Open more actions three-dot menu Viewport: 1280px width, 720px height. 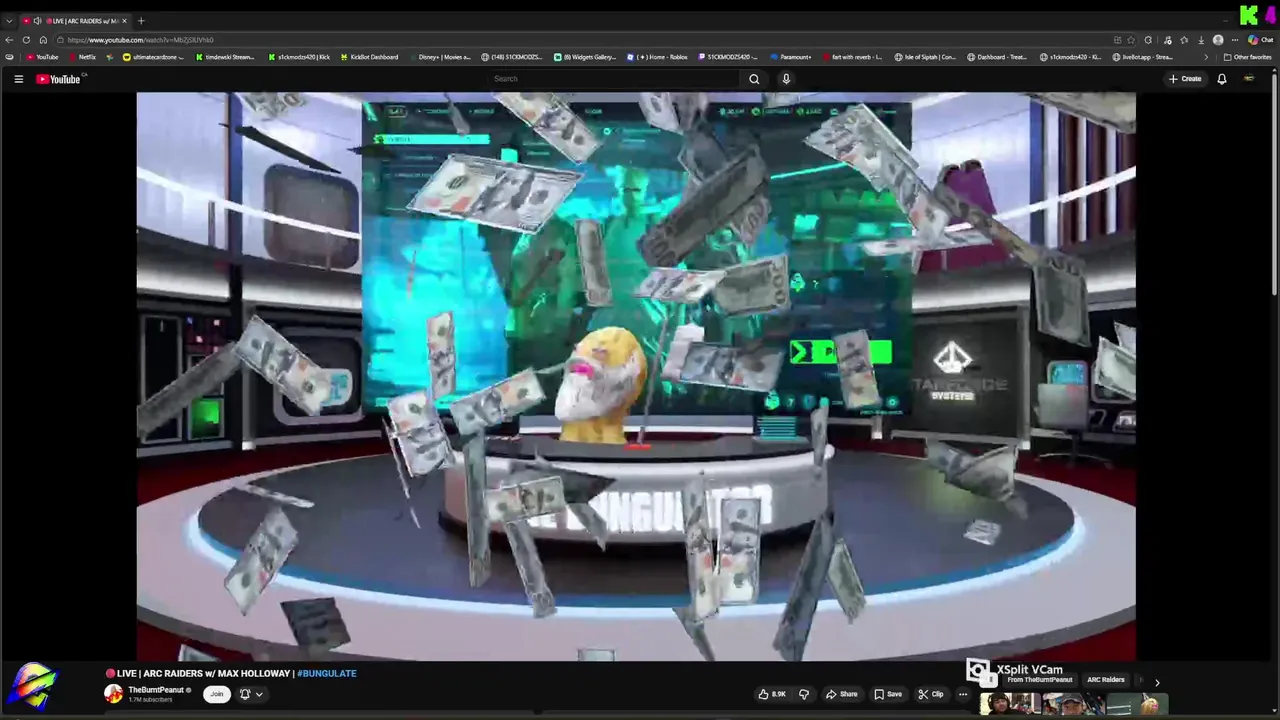[963, 694]
